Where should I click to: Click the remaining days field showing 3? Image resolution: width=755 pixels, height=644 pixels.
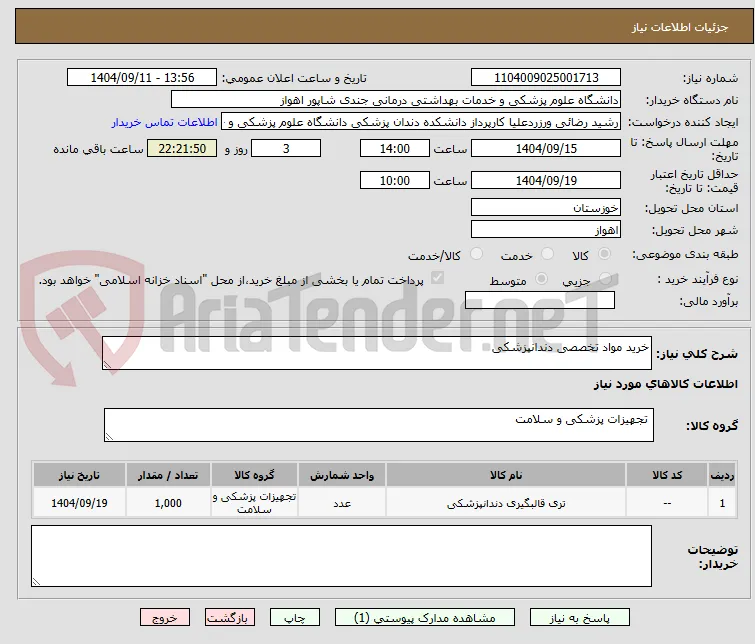pos(286,148)
